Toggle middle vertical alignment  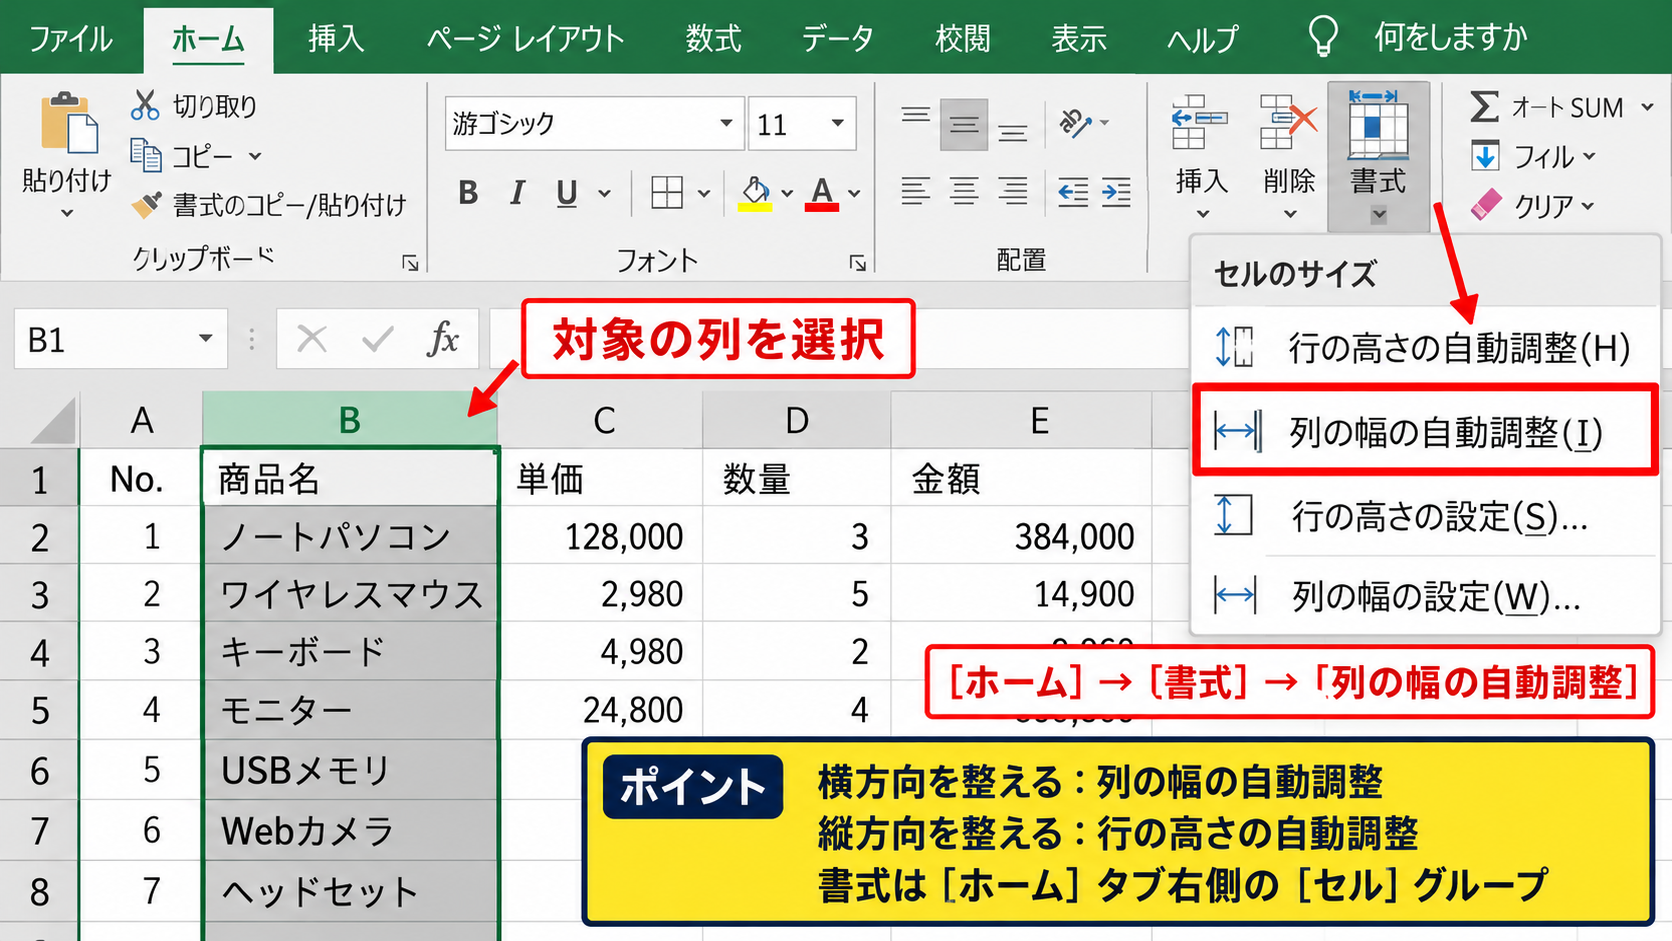(x=964, y=124)
